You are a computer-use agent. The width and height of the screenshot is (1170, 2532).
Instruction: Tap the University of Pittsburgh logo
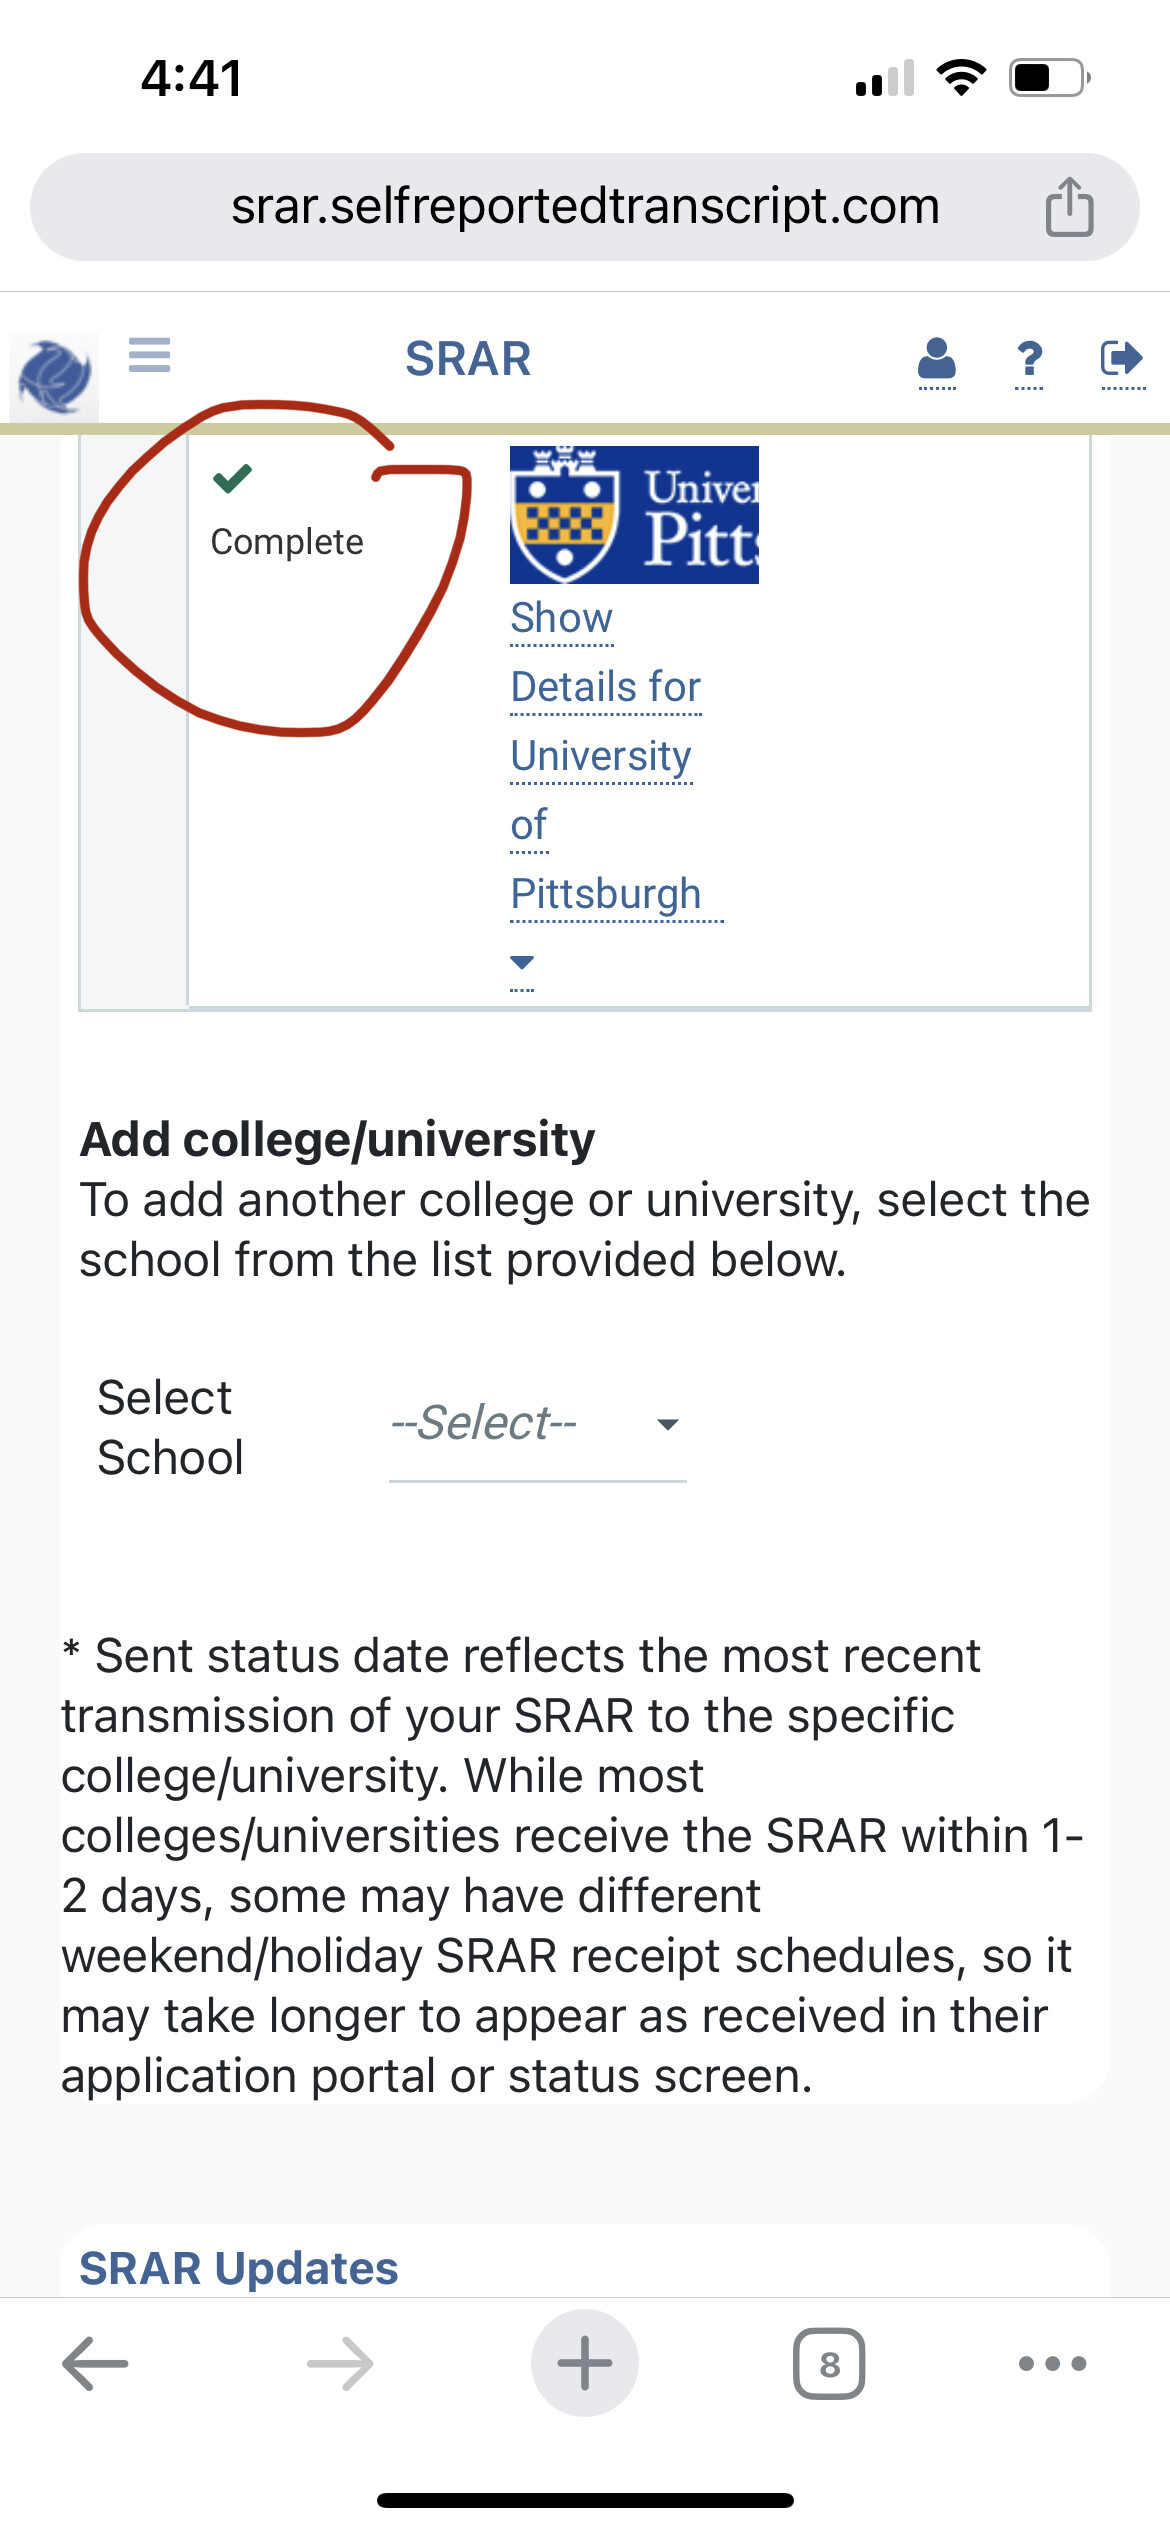[634, 515]
